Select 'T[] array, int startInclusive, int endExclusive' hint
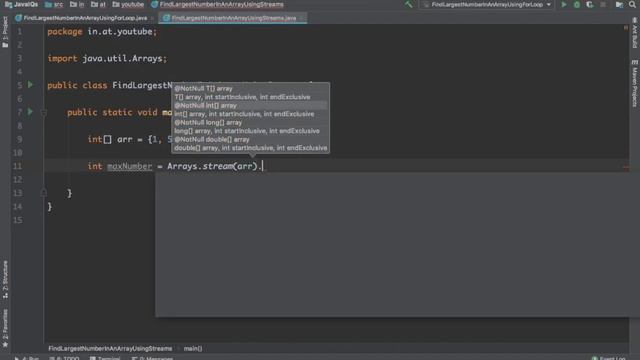The height and width of the screenshot is (360, 640). (x=242, y=97)
